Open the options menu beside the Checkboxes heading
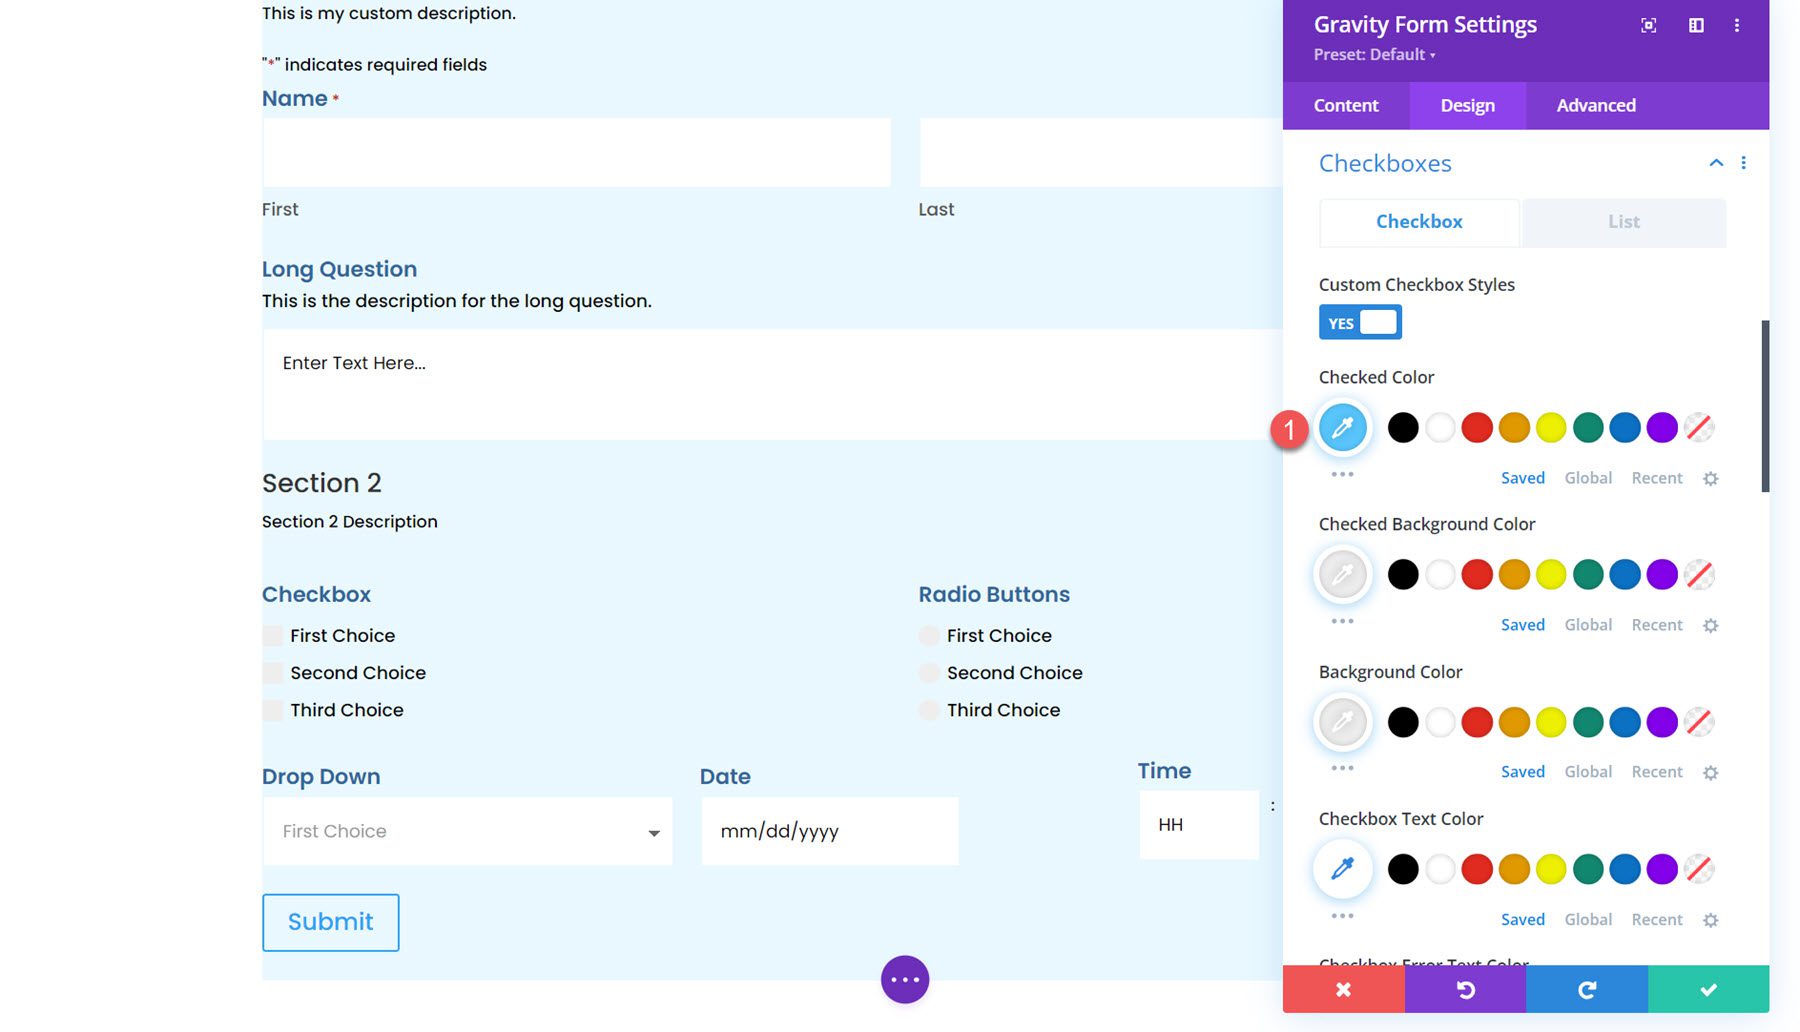1800x1032 pixels. coord(1744,162)
